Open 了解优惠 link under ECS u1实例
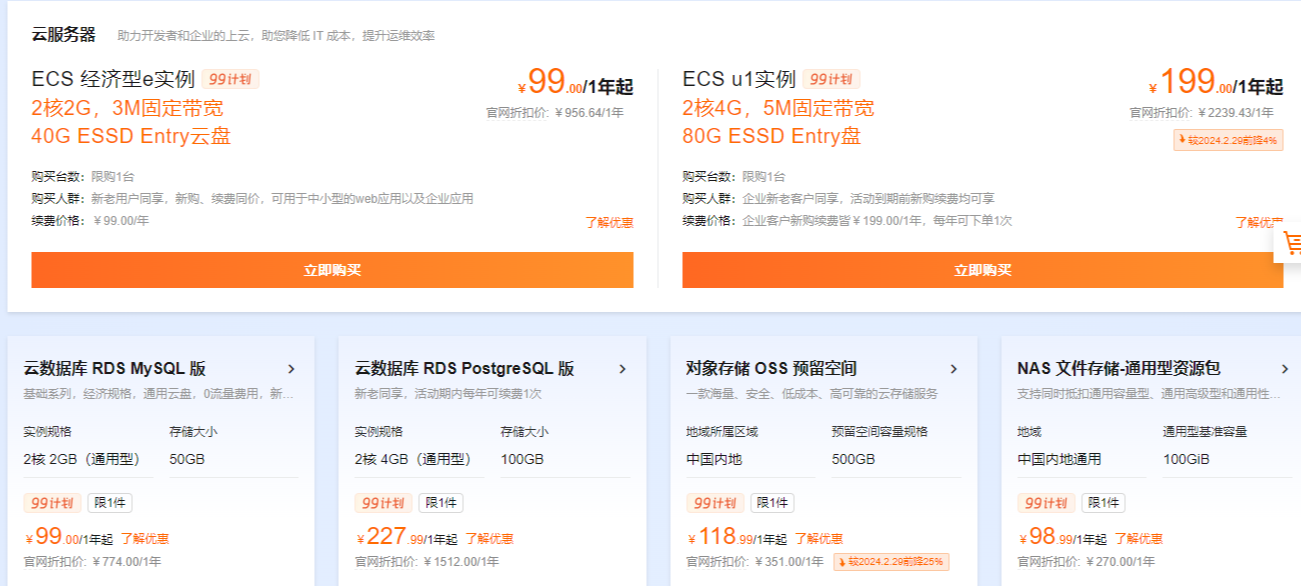The width and height of the screenshot is (1301, 586). pos(1259,222)
